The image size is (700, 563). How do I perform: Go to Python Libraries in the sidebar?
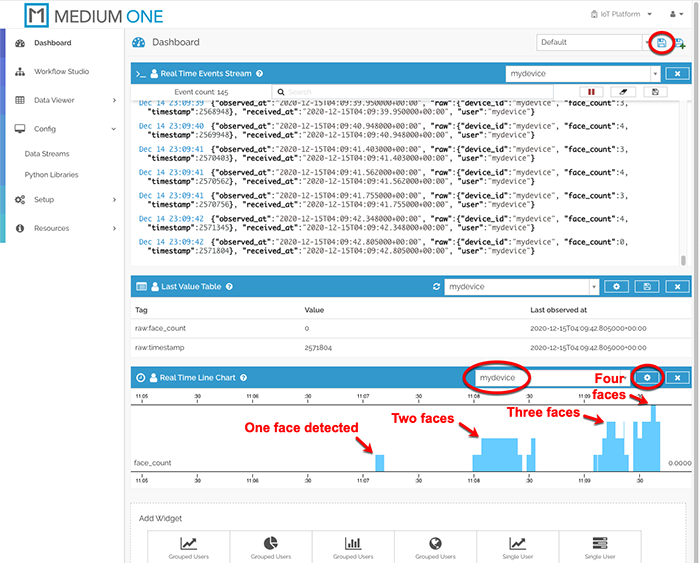click(x=51, y=175)
